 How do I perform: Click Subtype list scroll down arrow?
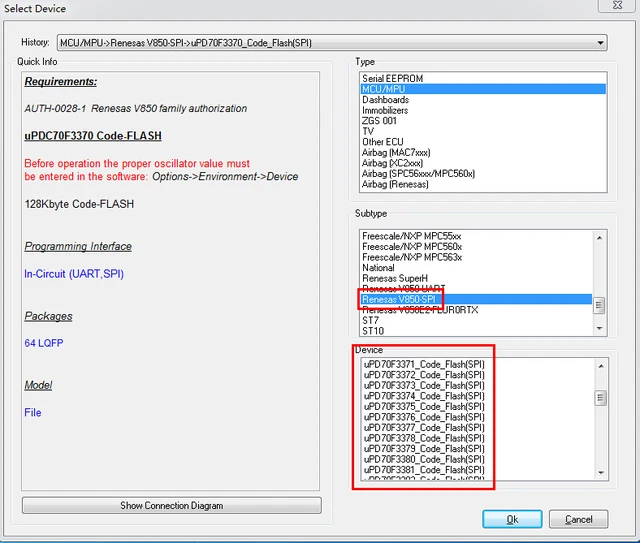click(599, 329)
